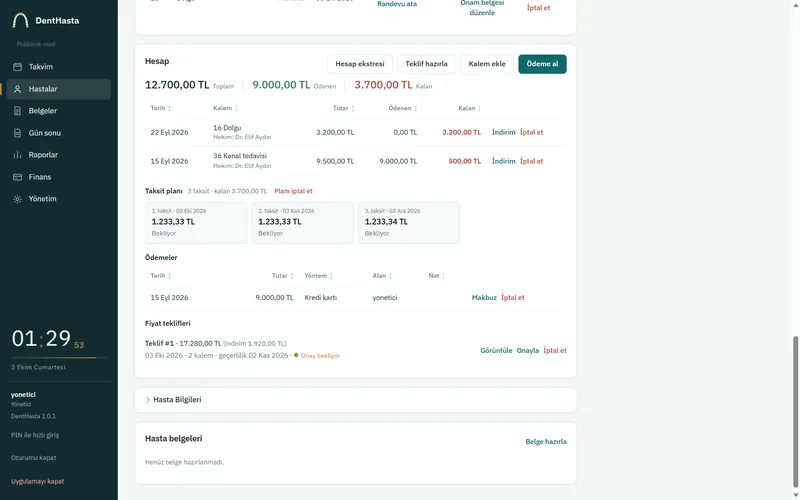Image resolution: width=800 pixels, height=500 pixels.
Task: Cancel the 16 Dolgu item
Action: pos(532,132)
